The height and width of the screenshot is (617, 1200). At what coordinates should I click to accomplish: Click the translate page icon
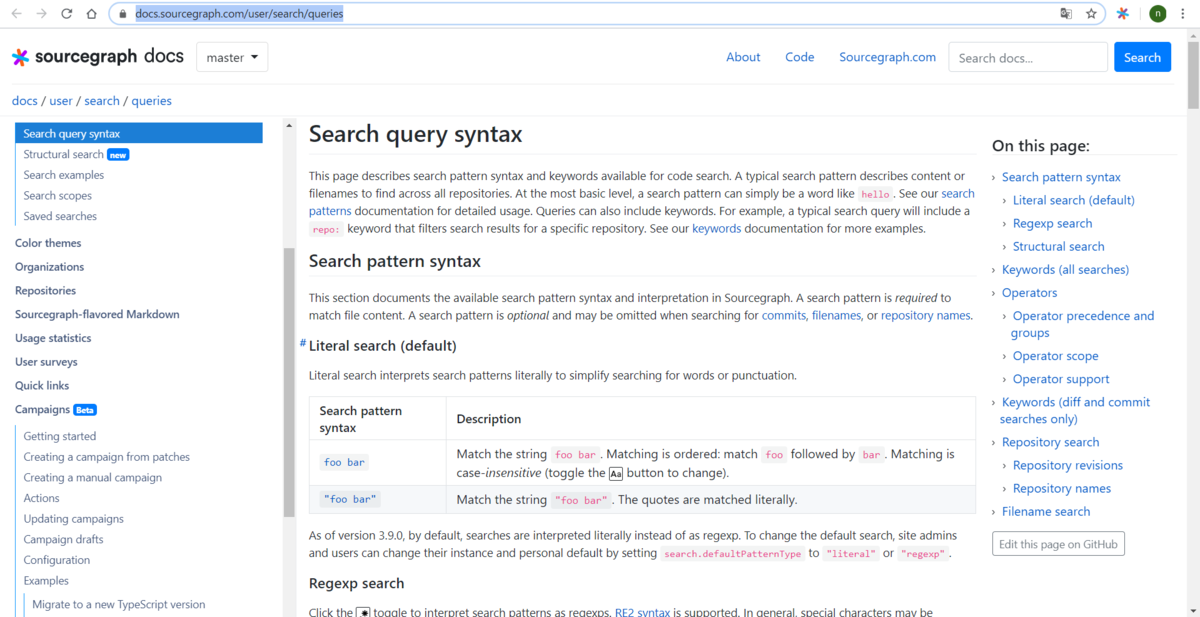tap(1066, 14)
